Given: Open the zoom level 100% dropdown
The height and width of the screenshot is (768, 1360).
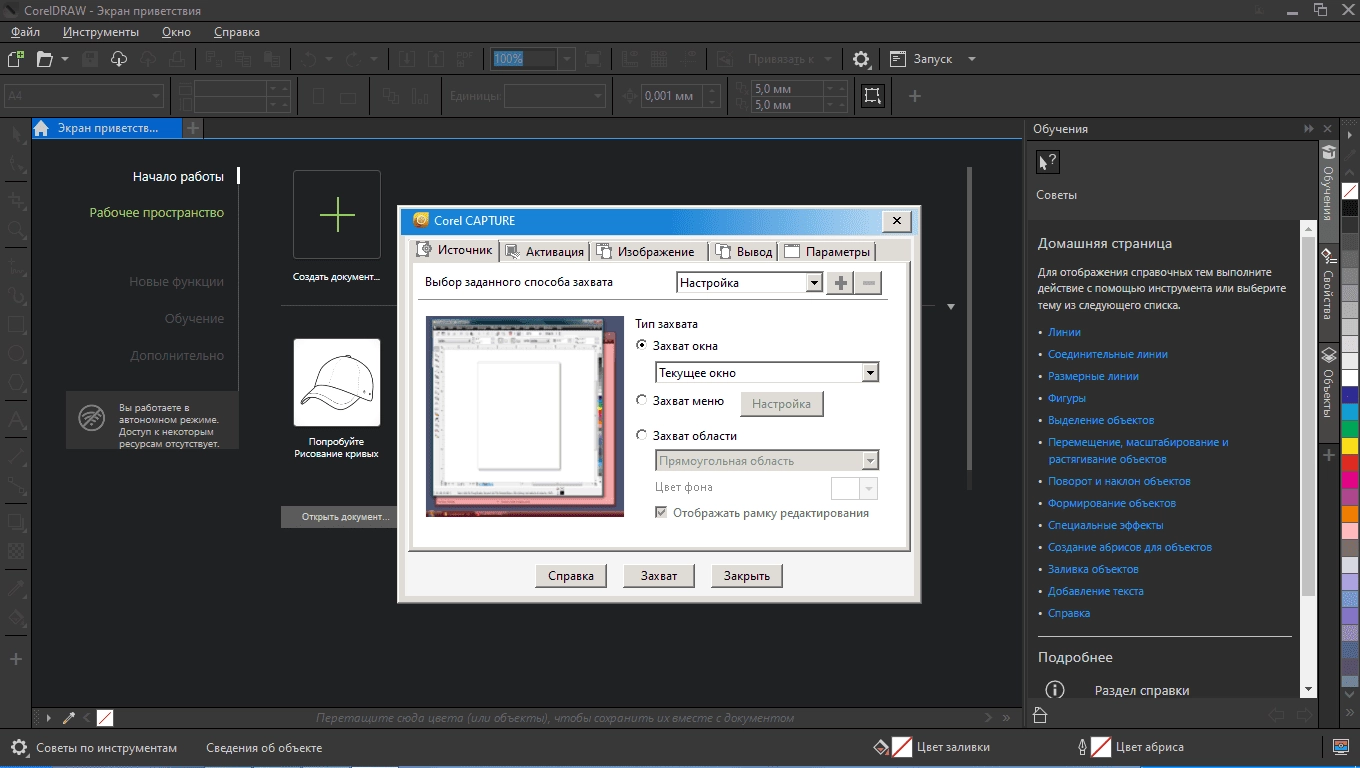Looking at the screenshot, I should 567,59.
